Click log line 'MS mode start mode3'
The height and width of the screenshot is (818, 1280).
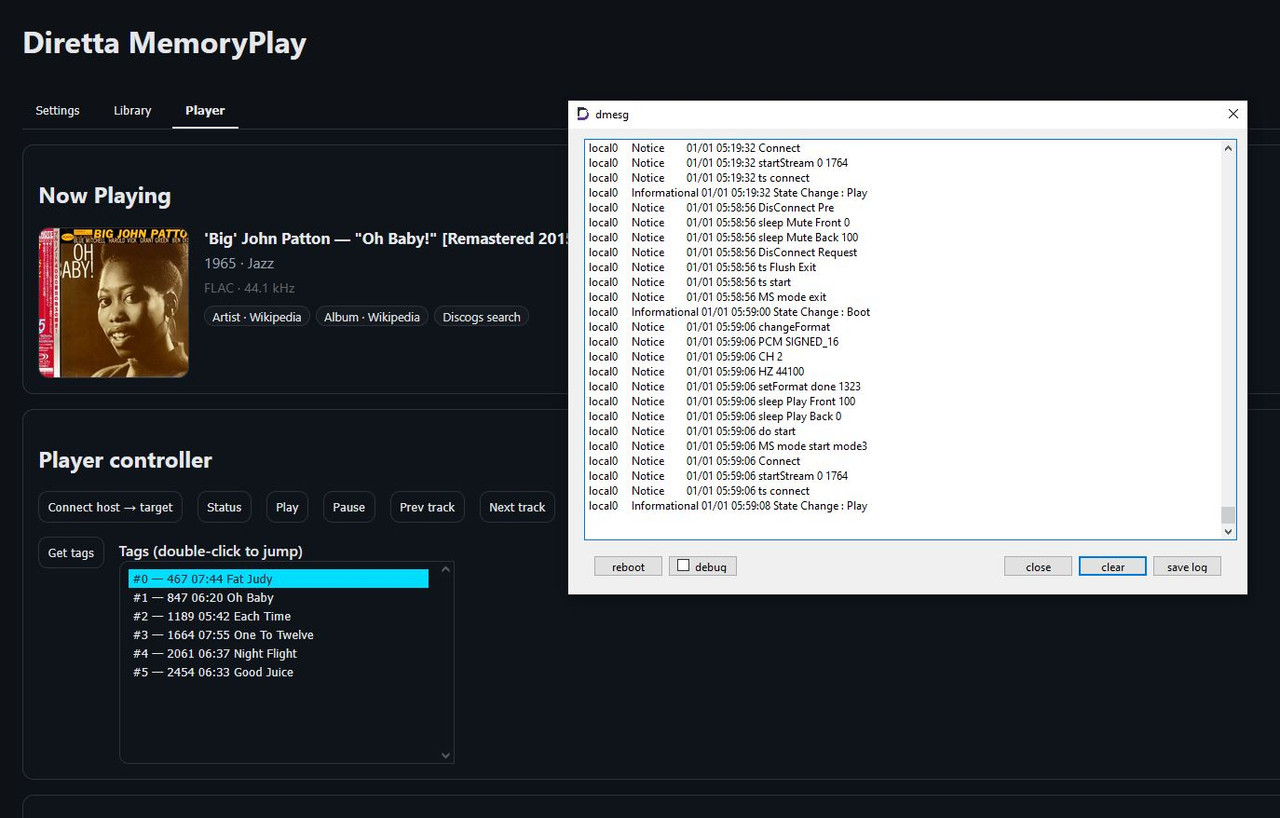click(727, 446)
